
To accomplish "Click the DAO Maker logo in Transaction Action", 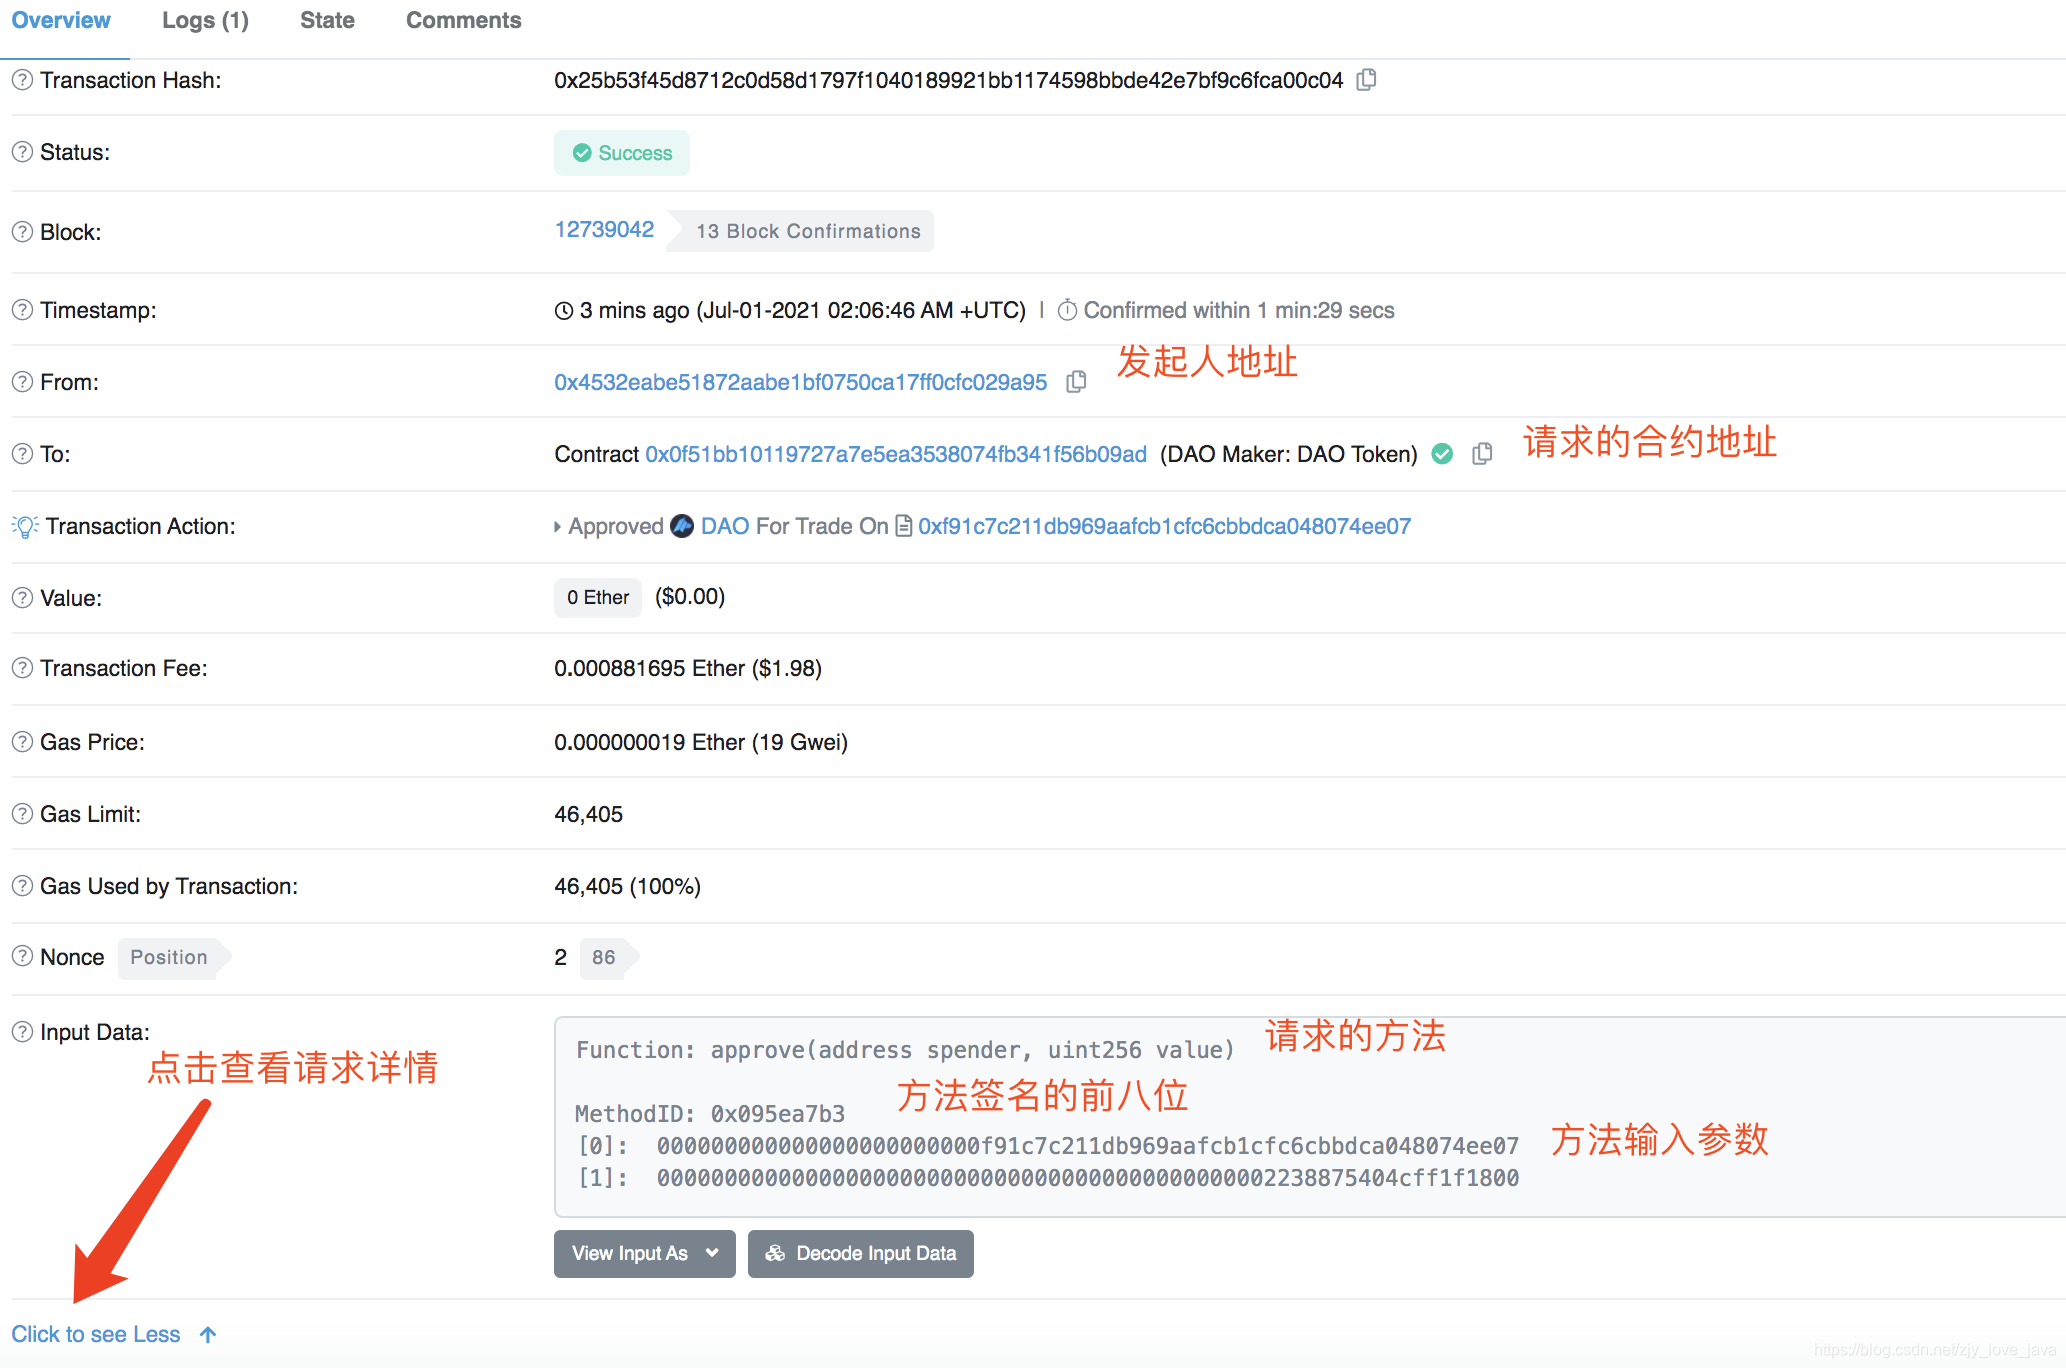I will point(681,526).
